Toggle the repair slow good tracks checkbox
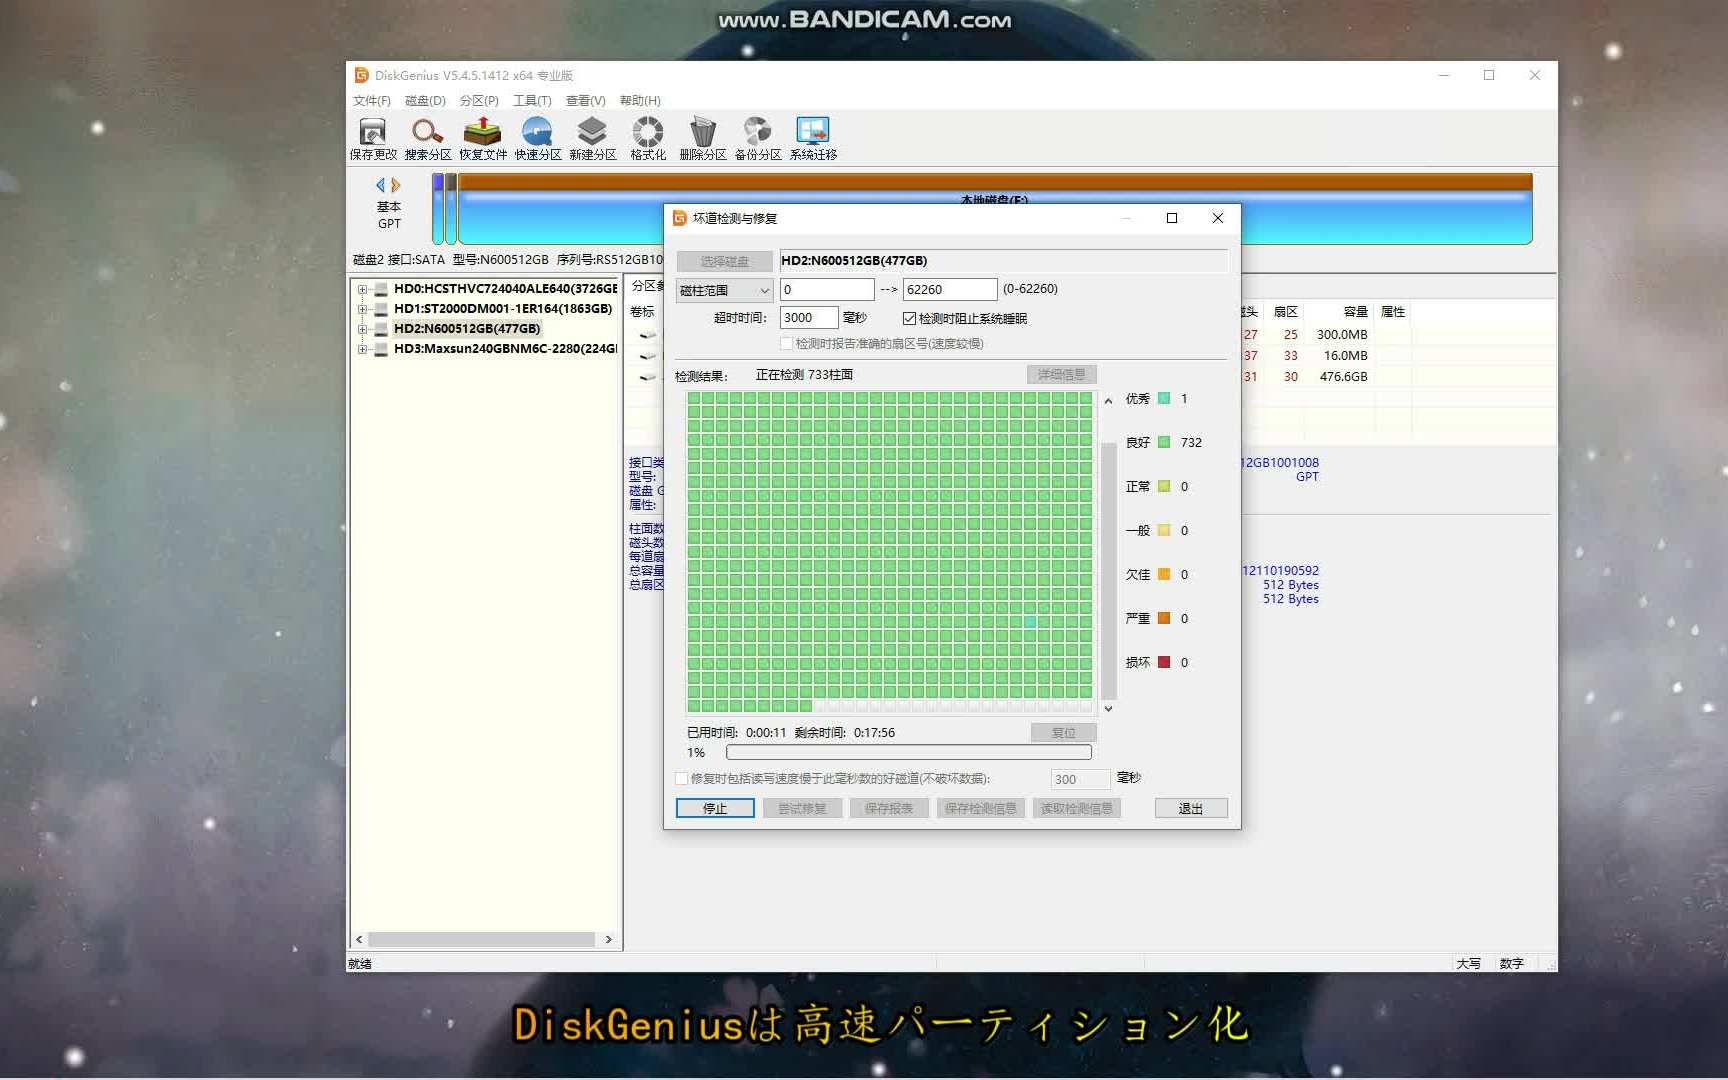 682,778
